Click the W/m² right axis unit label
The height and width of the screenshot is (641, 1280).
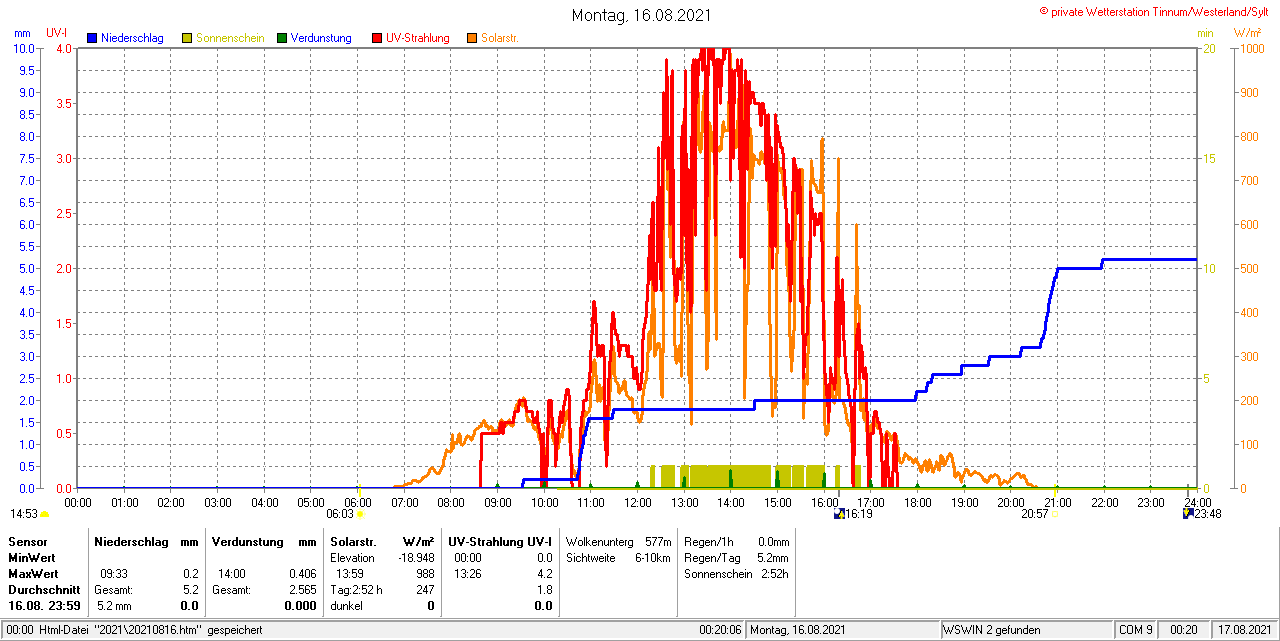point(1248,32)
